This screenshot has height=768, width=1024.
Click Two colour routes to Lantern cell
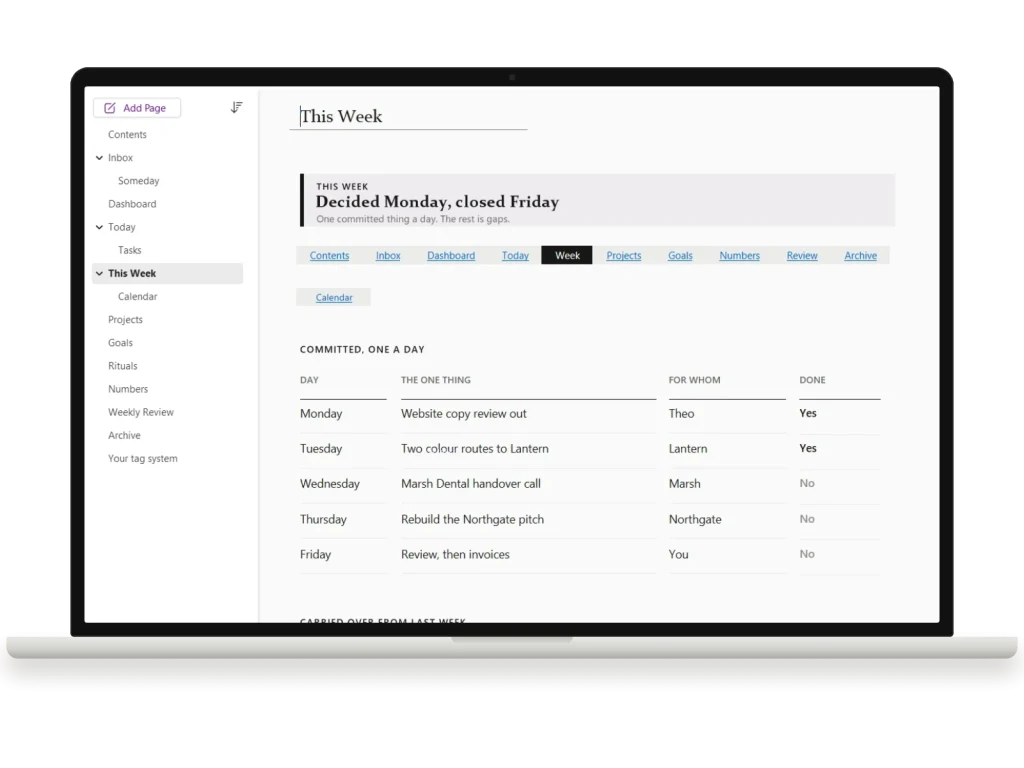[x=475, y=449]
